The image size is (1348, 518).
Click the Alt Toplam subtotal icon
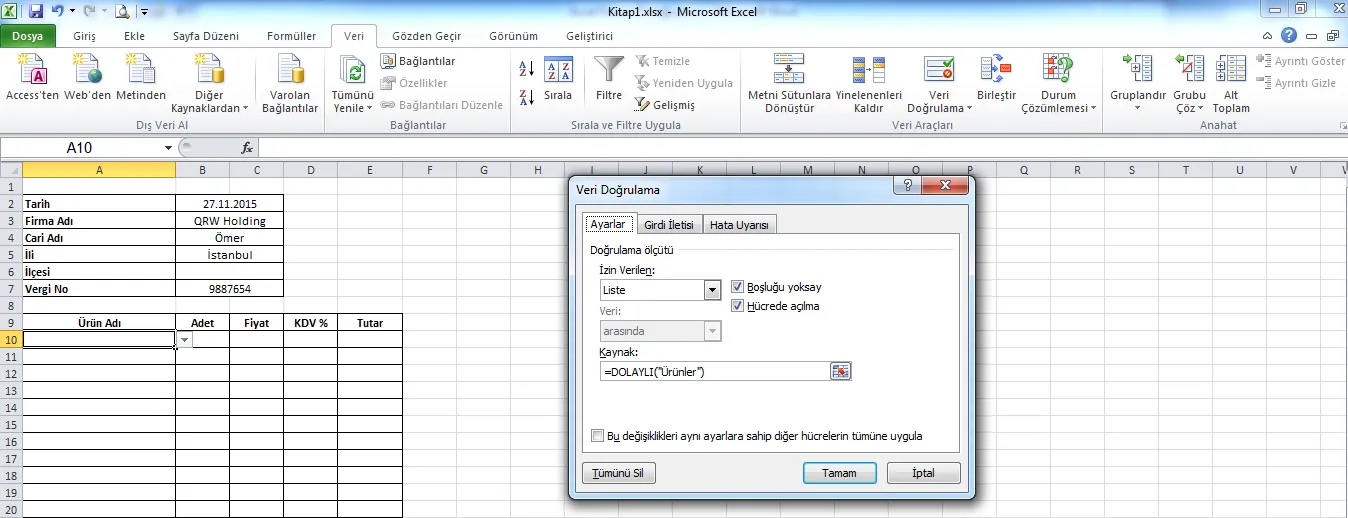(x=1231, y=70)
